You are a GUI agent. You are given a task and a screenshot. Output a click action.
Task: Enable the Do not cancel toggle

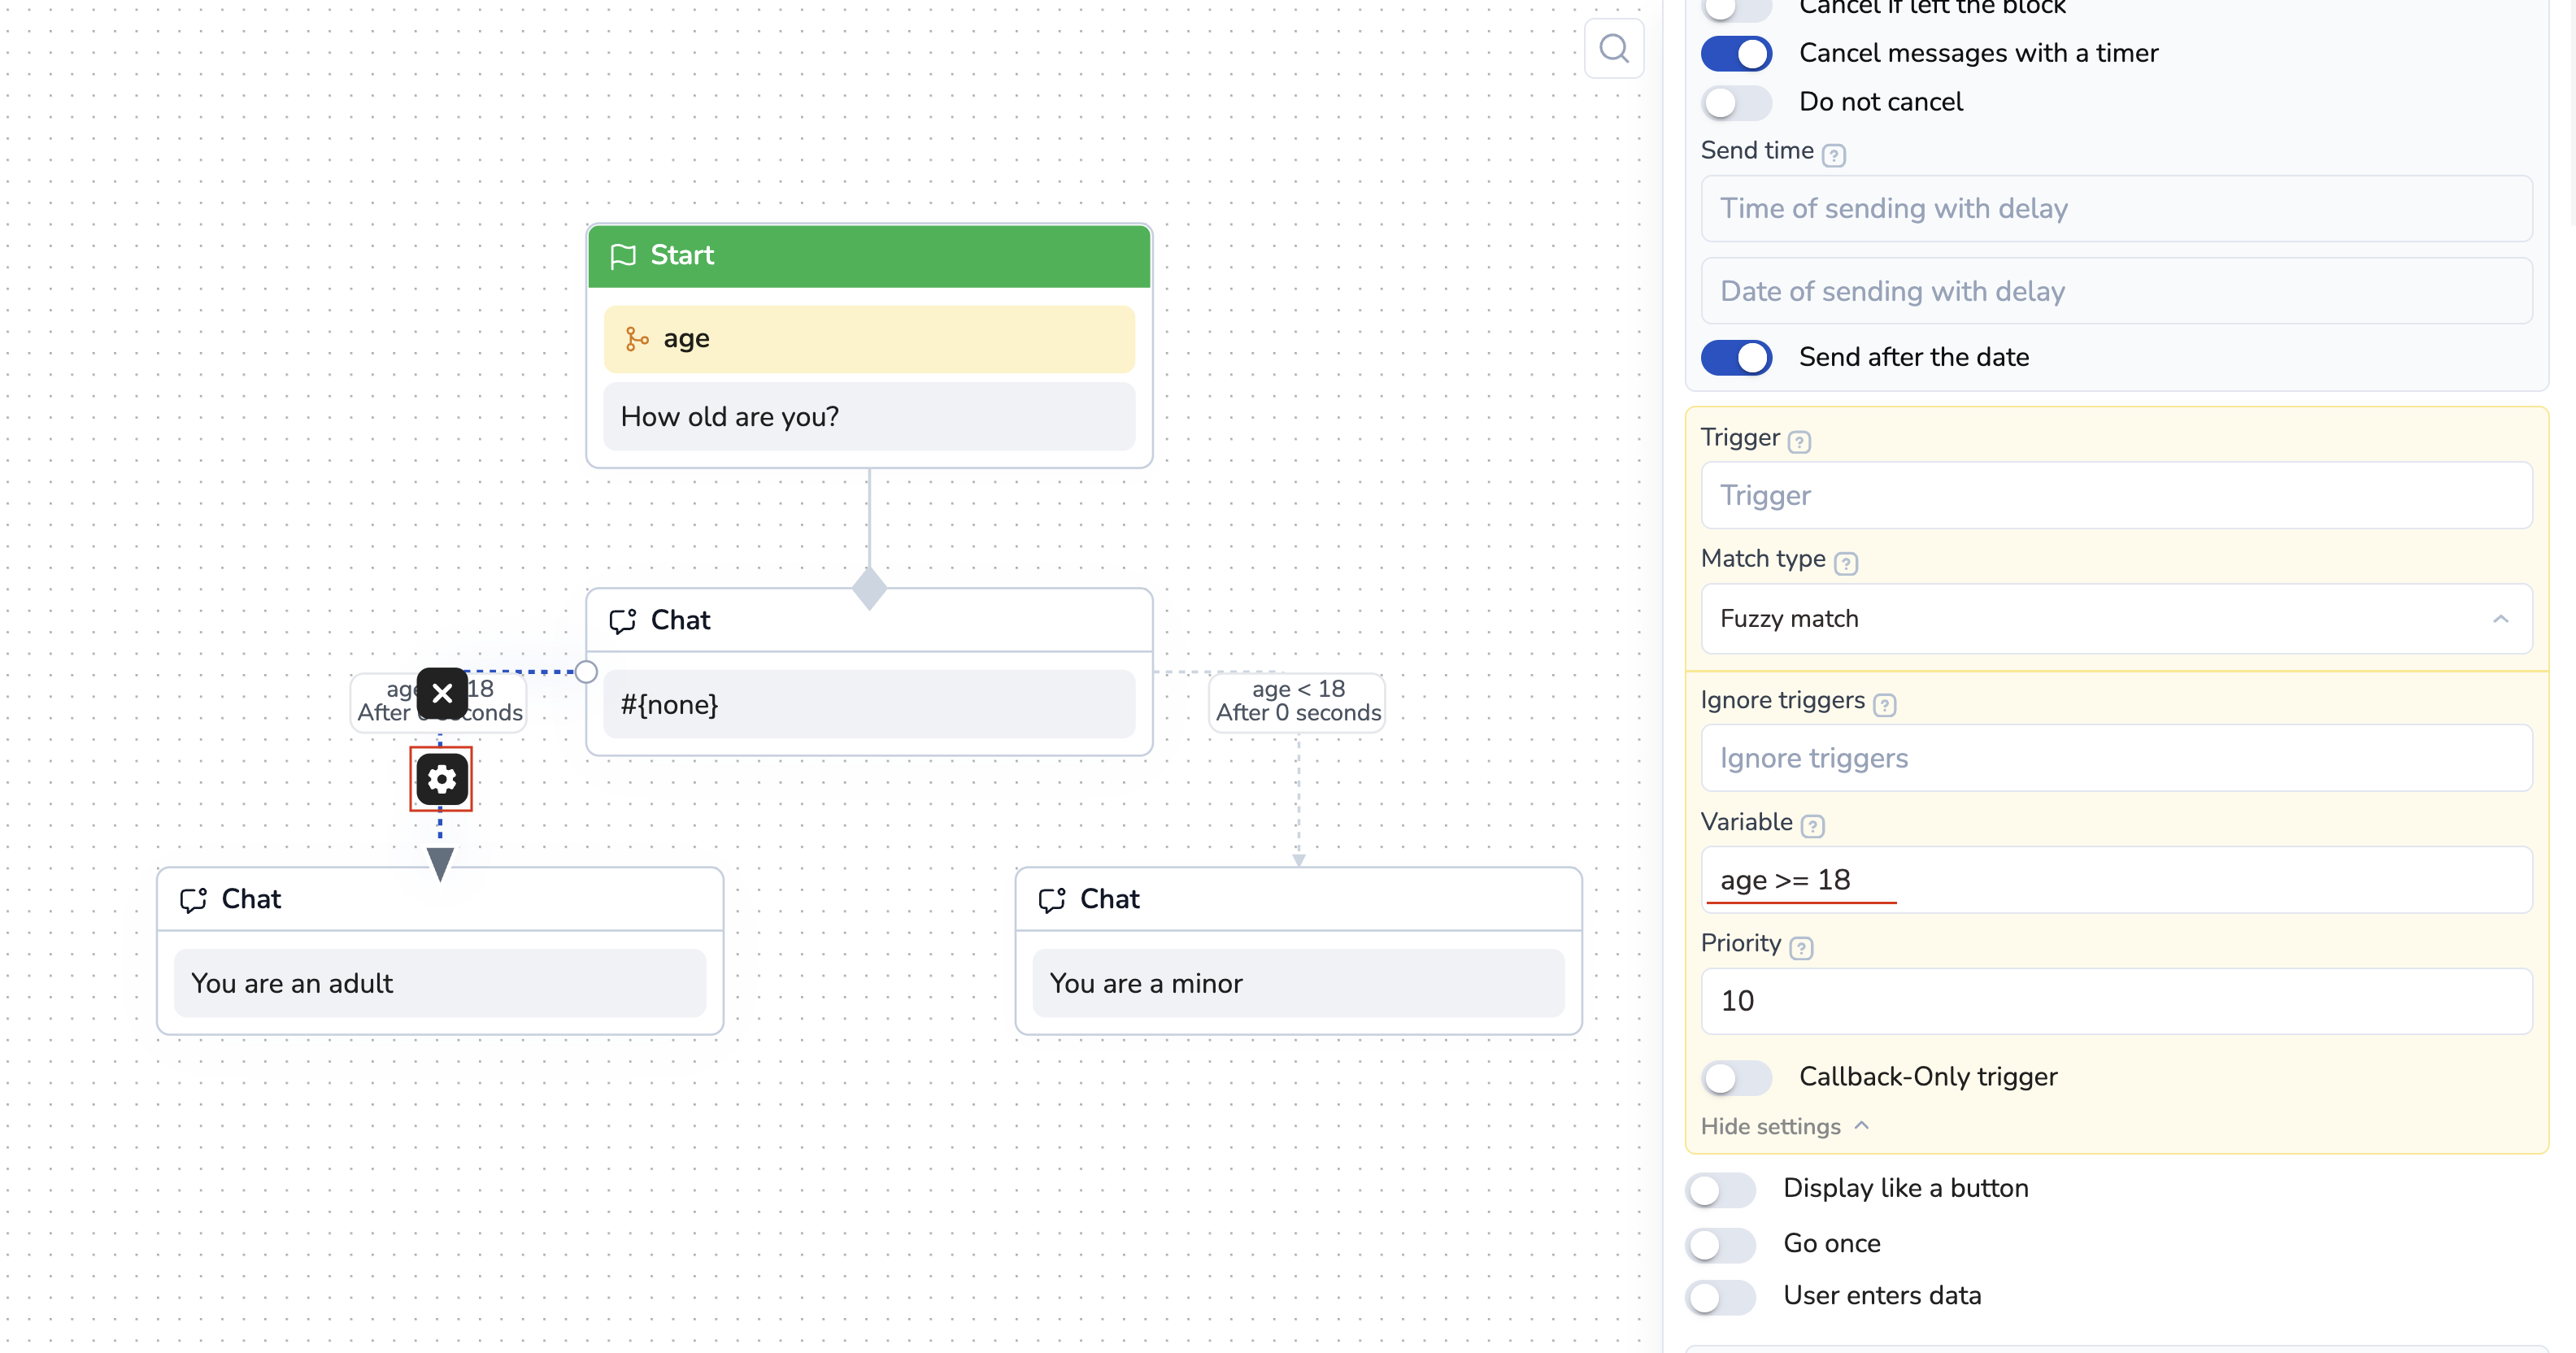point(1736,102)
